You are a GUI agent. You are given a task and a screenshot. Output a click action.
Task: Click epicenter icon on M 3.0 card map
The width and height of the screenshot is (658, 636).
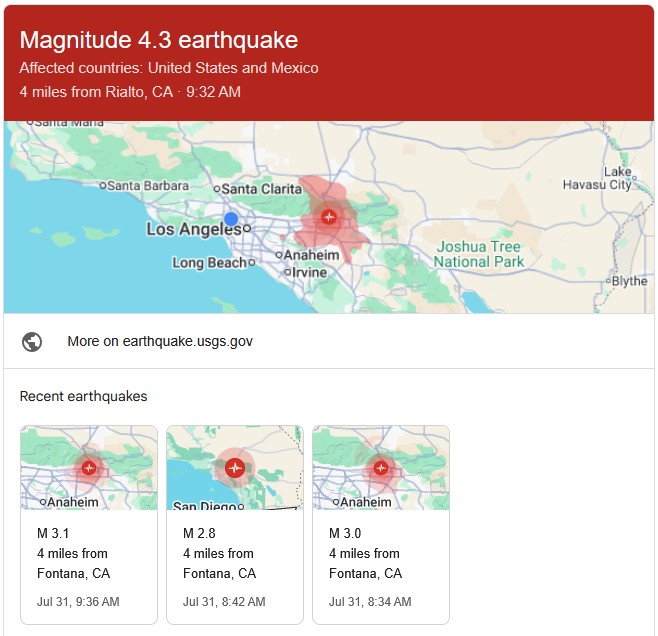pos(381,467)
